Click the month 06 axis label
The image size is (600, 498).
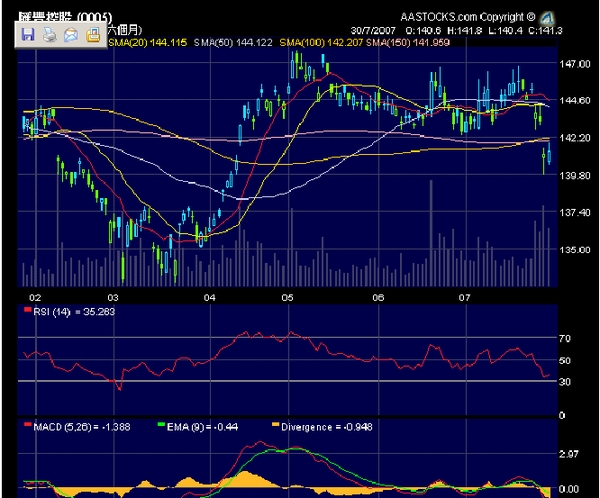[378, 298]
